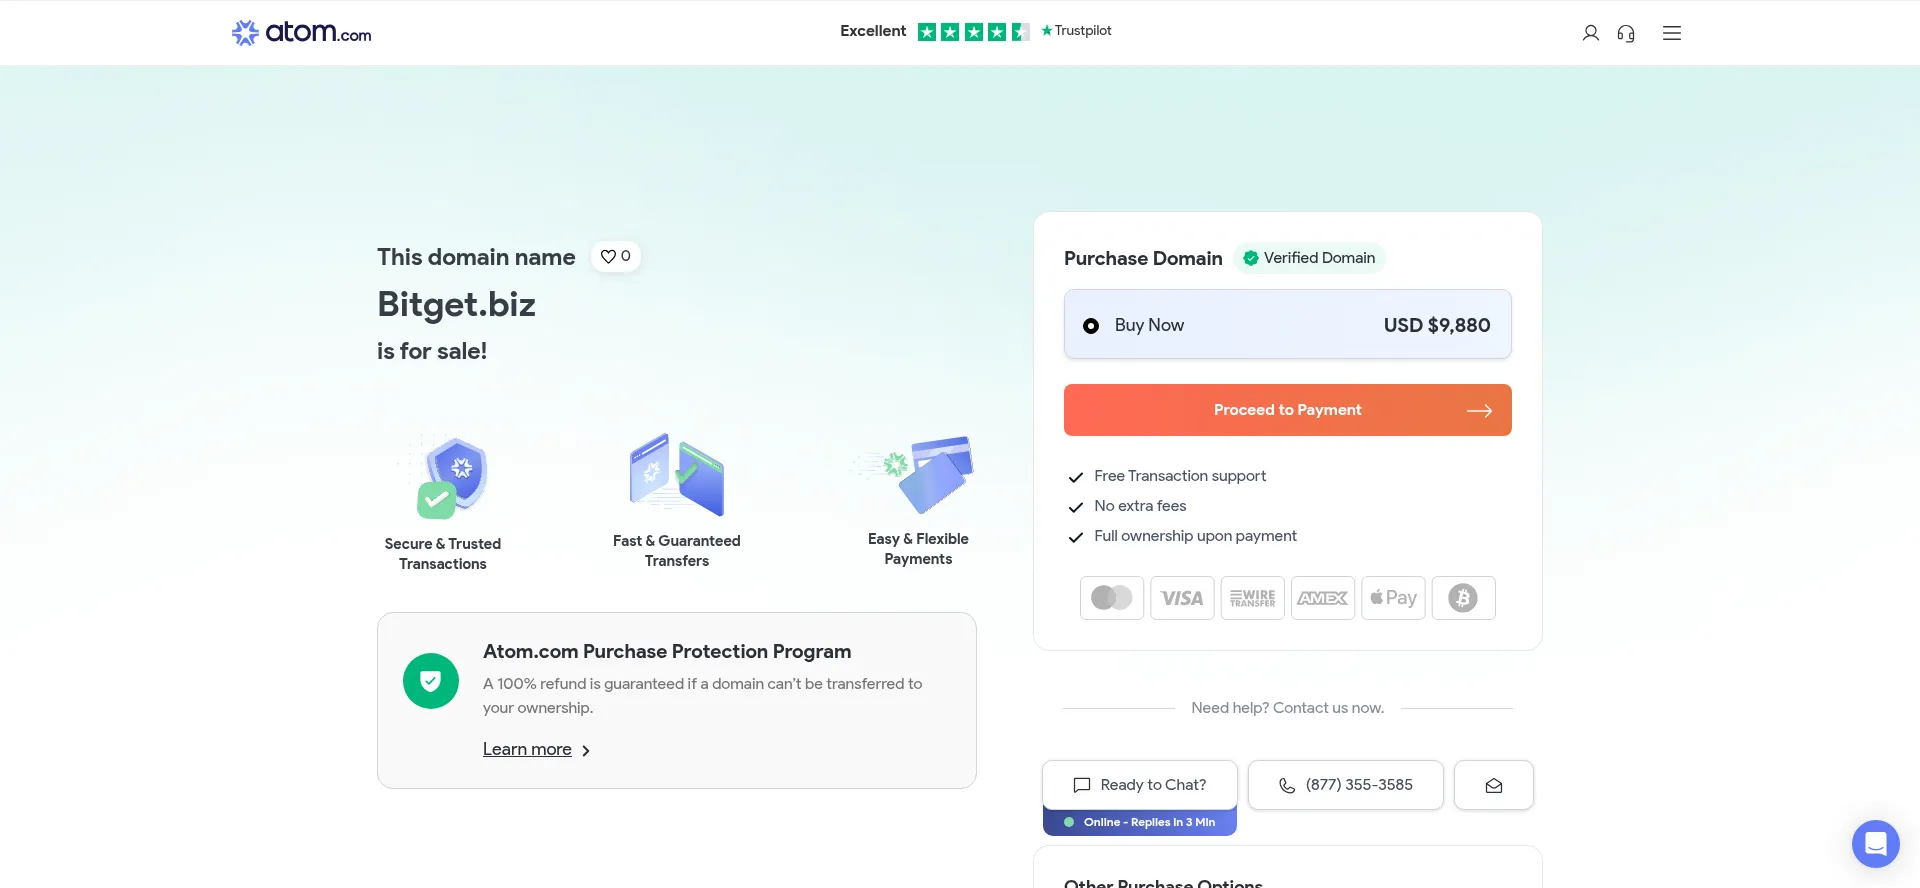Click the Mastercard payment icon
Image resolution: width=1920 pixels, height=888 pixels.
point(1111,598)
